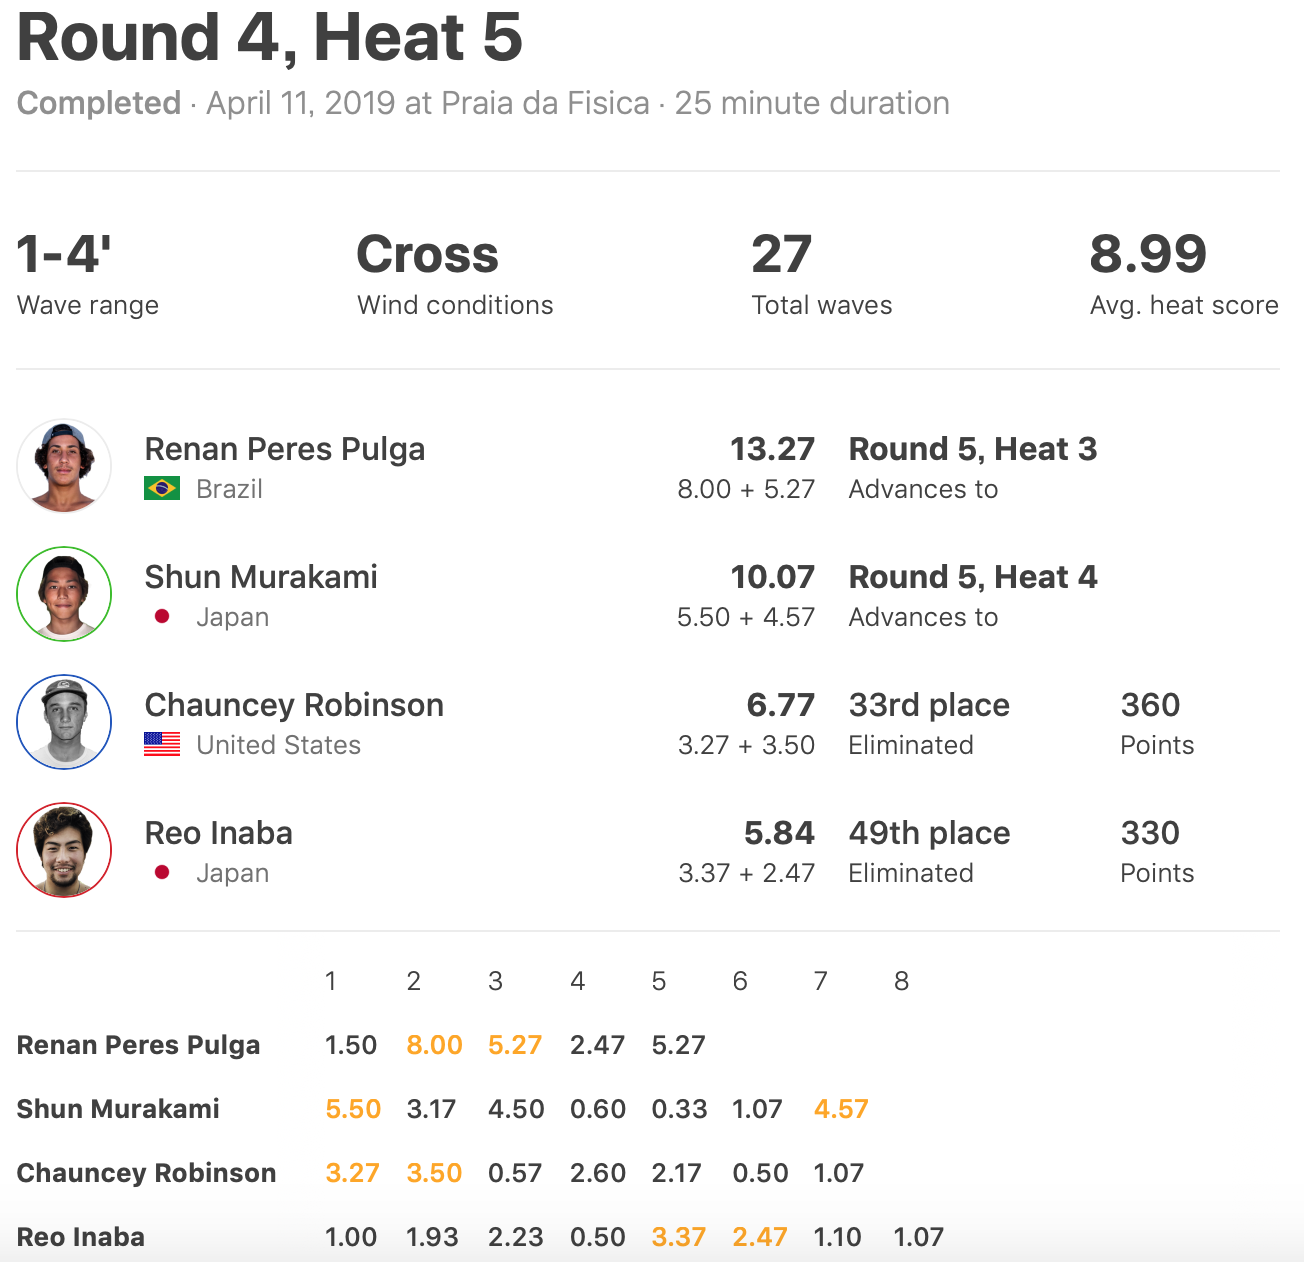The height and width of the screenshot is (1262, 1304).
Task: Click Renan Peres Pulga's 13.27 heat total
Action: pos(772,449)
